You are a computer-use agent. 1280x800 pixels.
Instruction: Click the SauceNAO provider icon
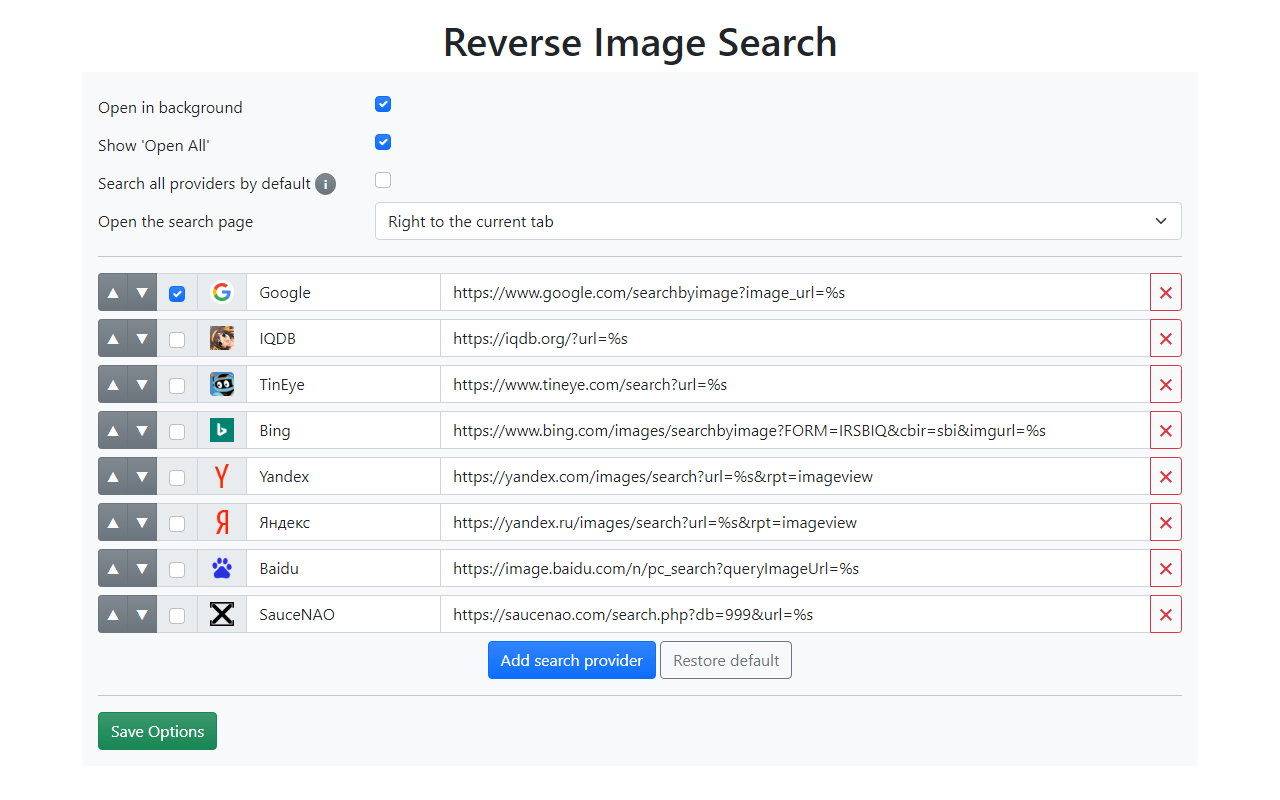click(x=222, y=614)
